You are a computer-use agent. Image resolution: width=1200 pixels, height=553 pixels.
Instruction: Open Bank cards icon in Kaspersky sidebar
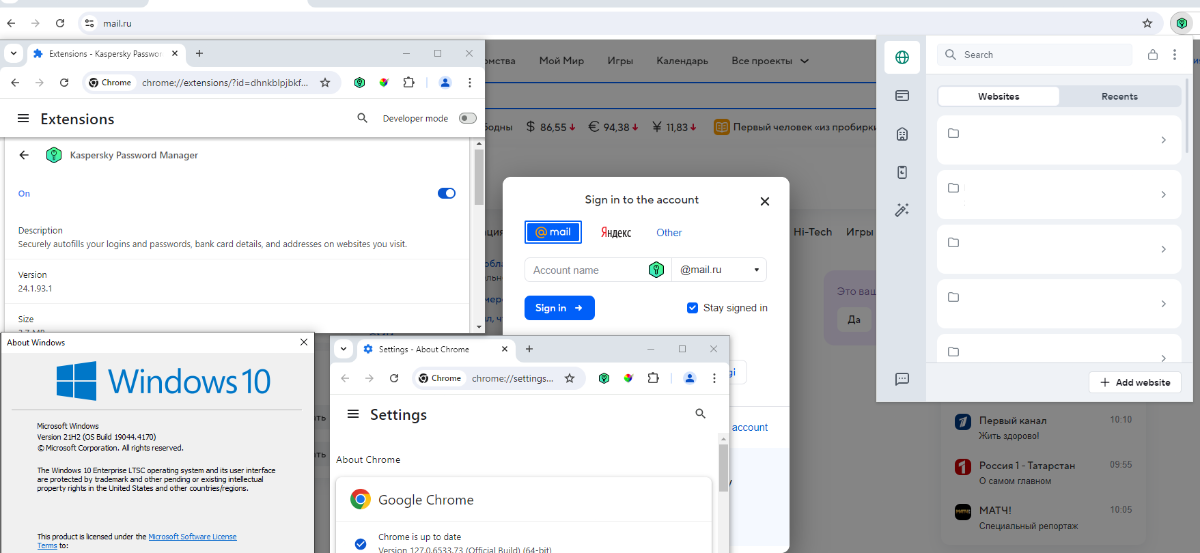coord(902,96)
